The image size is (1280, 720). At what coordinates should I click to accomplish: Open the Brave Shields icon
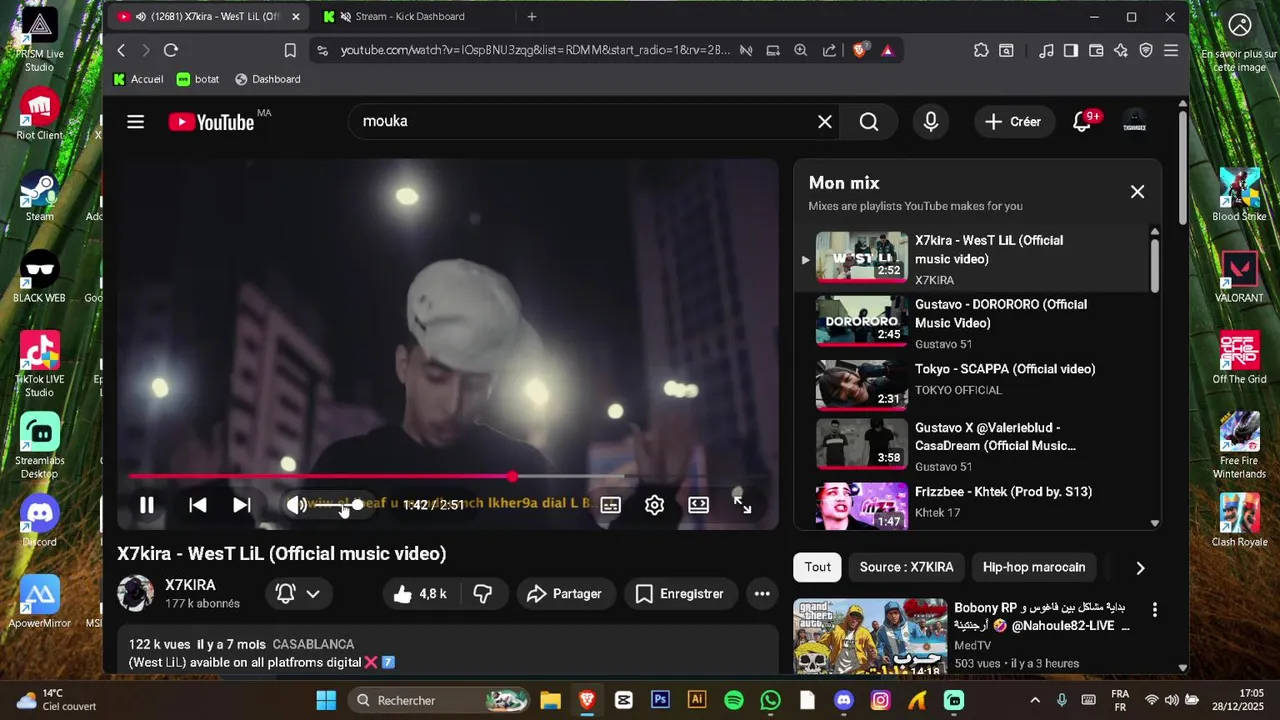860,50
